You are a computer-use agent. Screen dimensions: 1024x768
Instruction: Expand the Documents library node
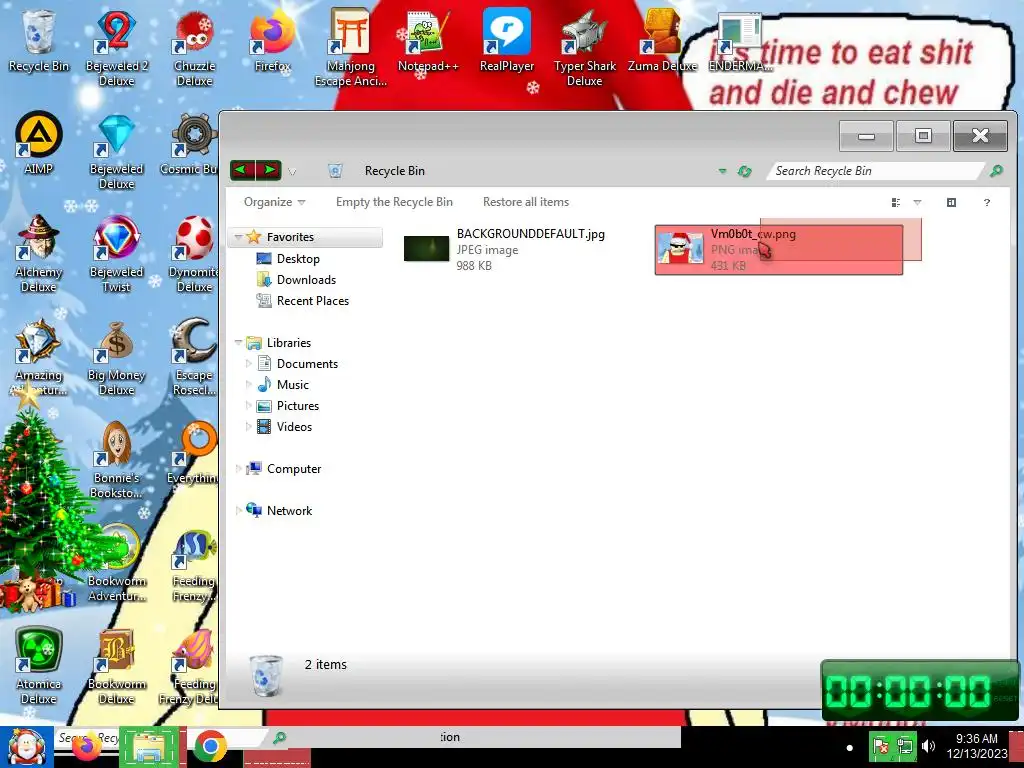(x=249, y=364)
